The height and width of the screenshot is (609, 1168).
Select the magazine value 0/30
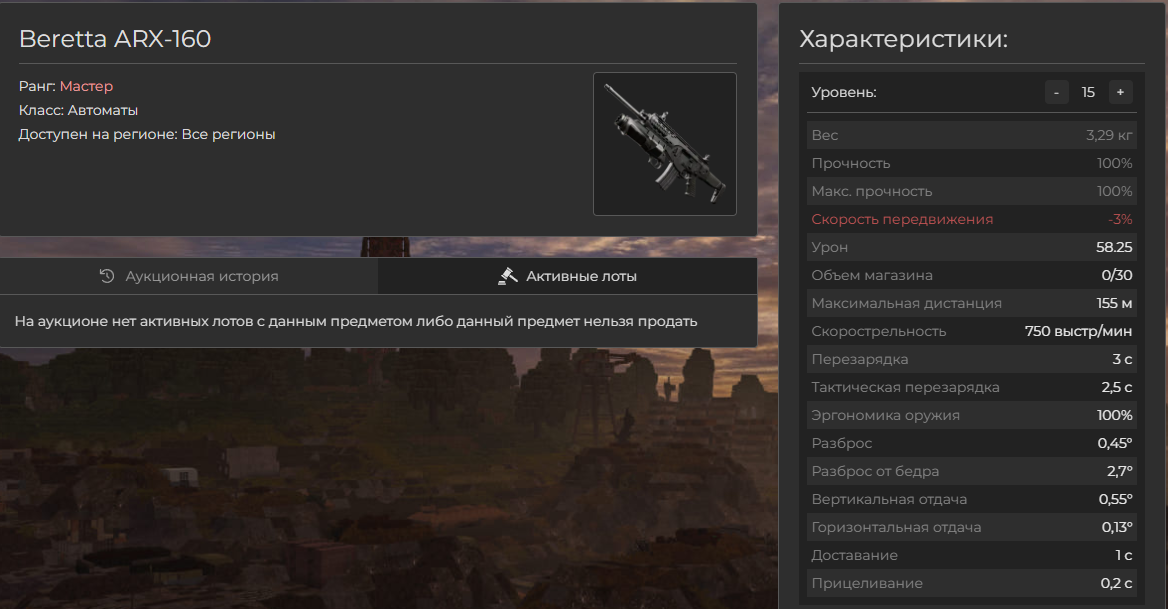click(x=1117, y=275)
